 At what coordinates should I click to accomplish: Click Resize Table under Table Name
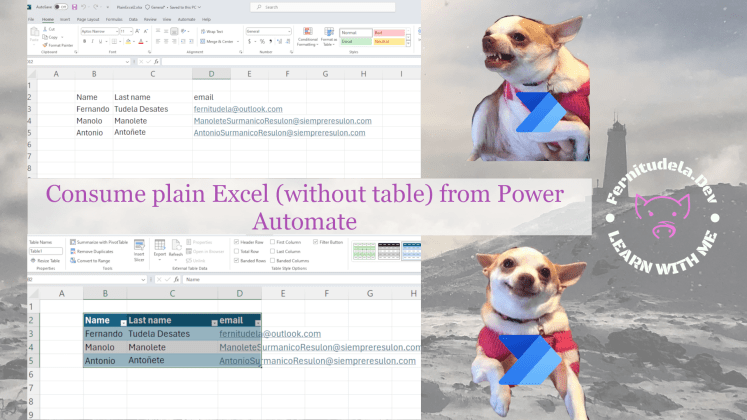[x=46, y=261]
